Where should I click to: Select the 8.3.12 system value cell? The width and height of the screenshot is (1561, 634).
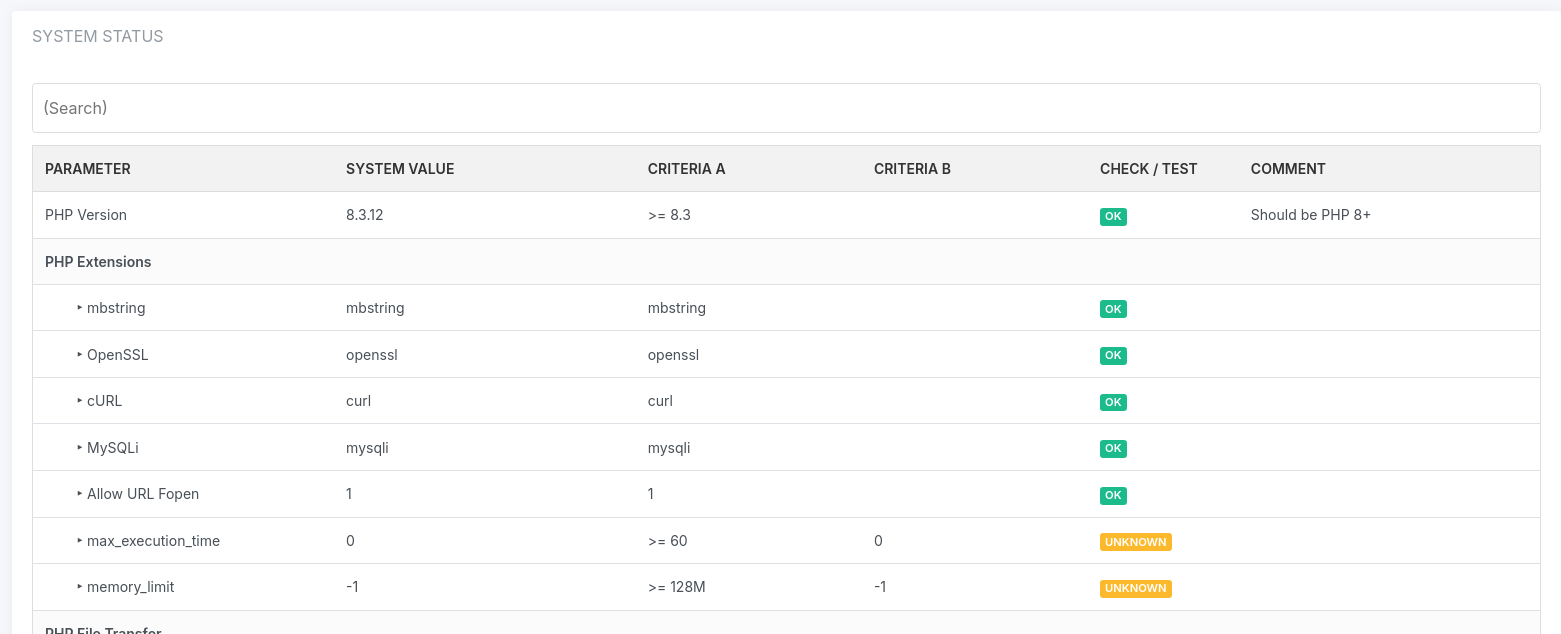point(365,215)
